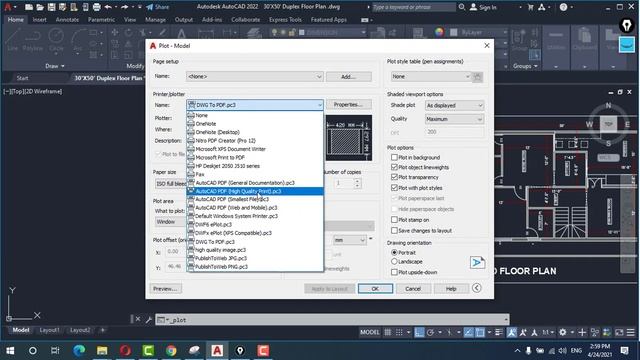Open Google Chrome from the taskbar
This screenshot has width=640, height=360.
tap(171, 350)
